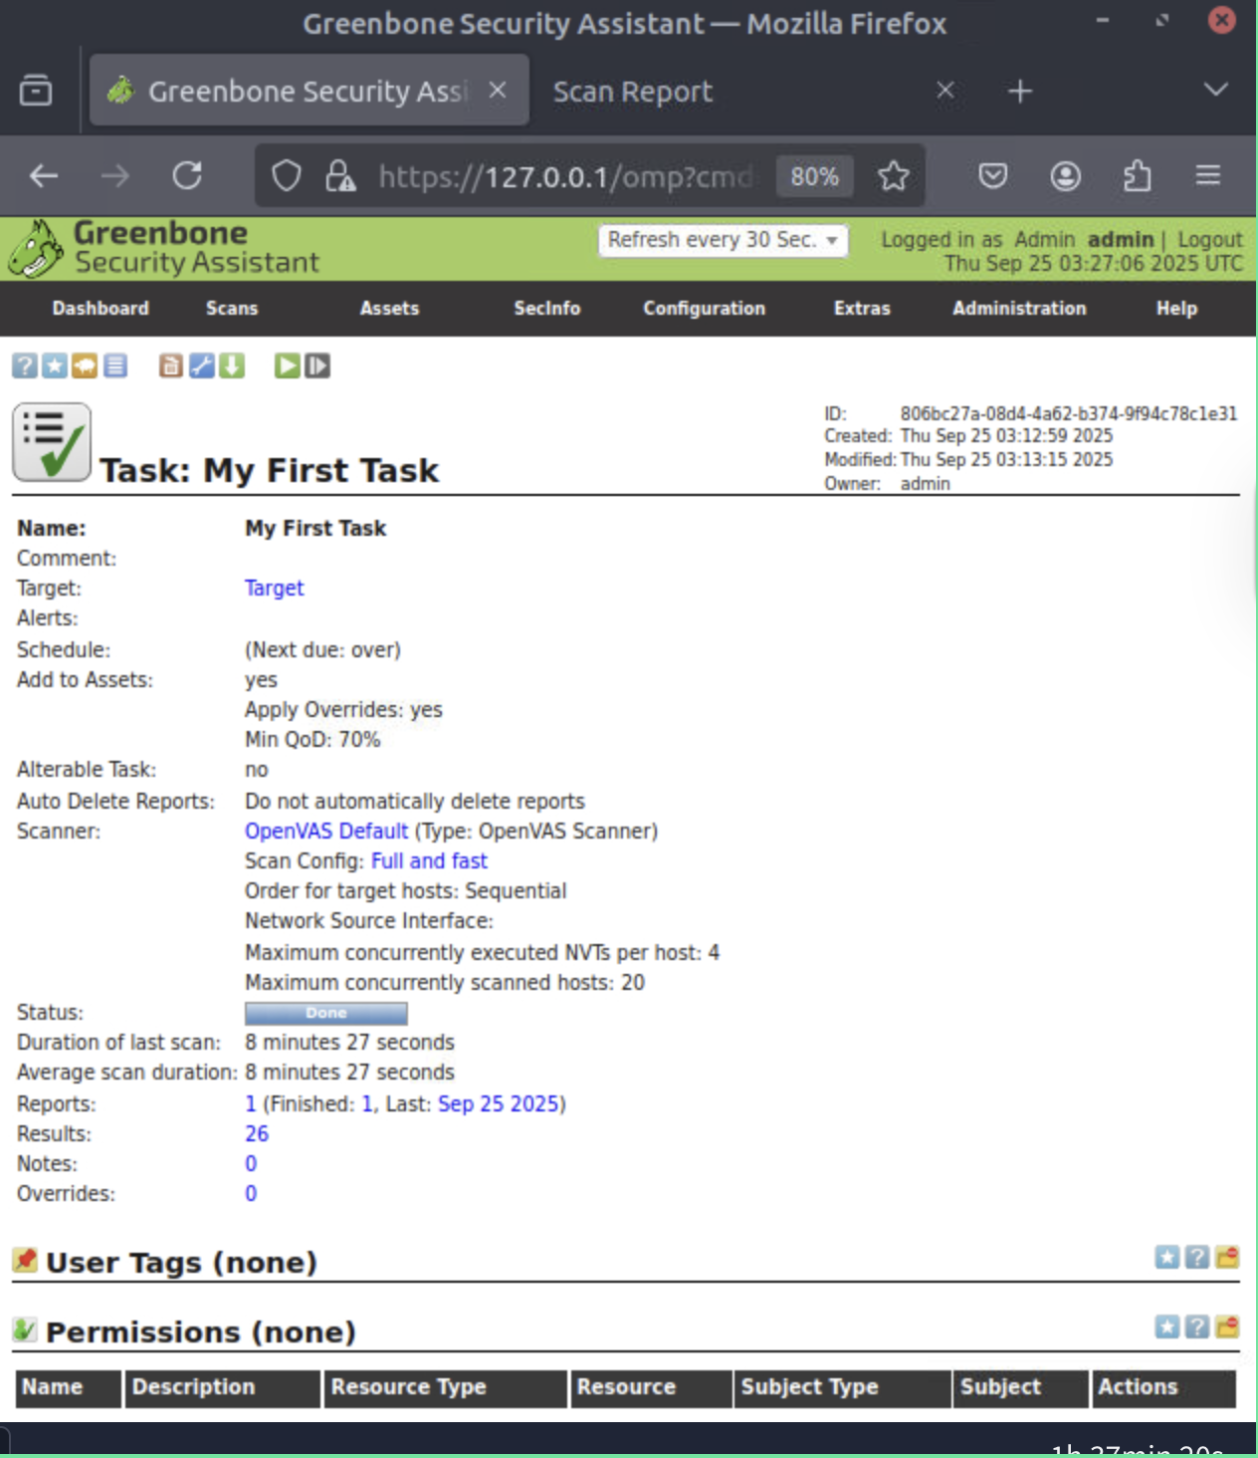Click the shield tracking protection icon
The width and height of the screenshot is (1258, 1458).
[x=287, y=177]
